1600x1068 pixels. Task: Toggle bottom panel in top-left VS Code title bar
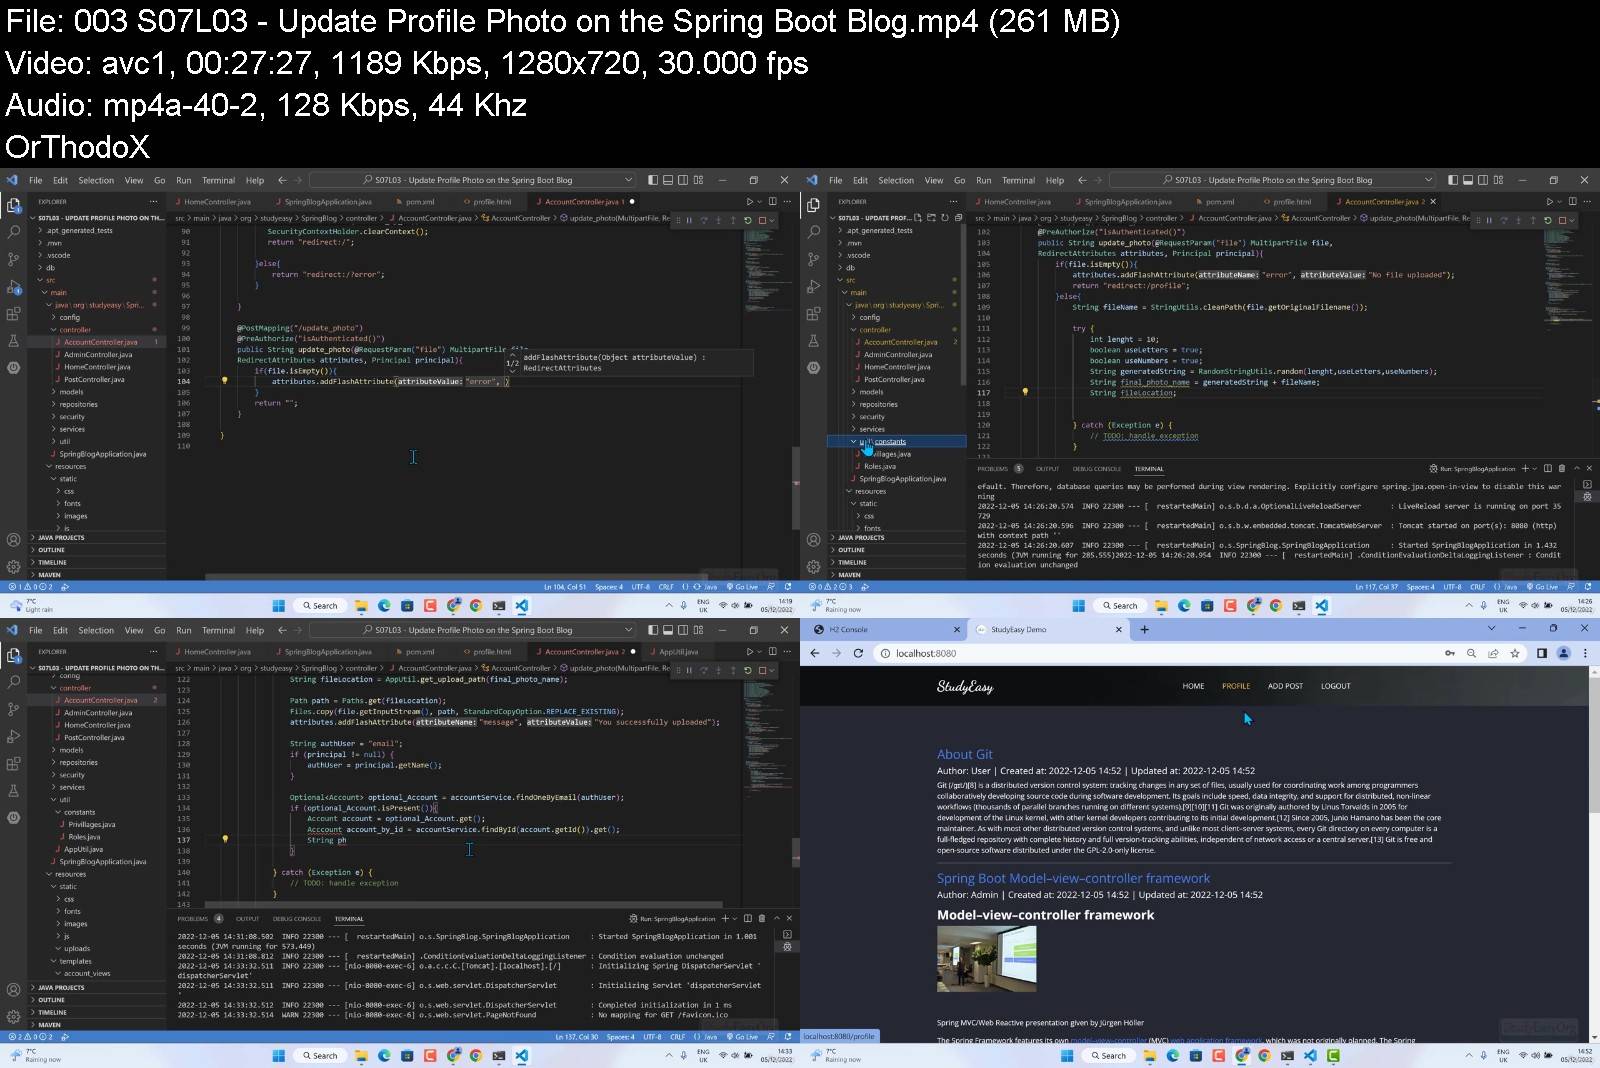pos(668,180)
